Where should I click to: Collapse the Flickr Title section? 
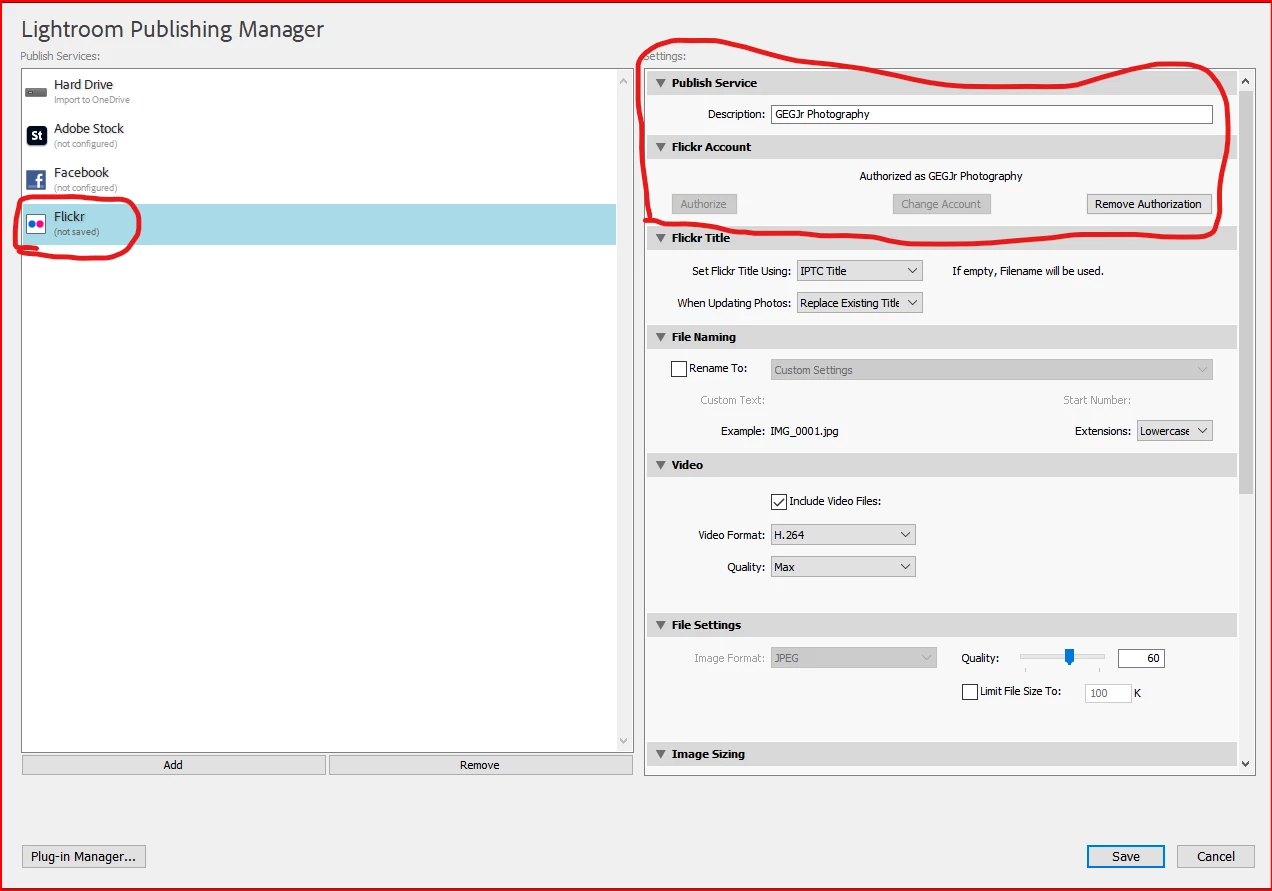tap(660, 238)
